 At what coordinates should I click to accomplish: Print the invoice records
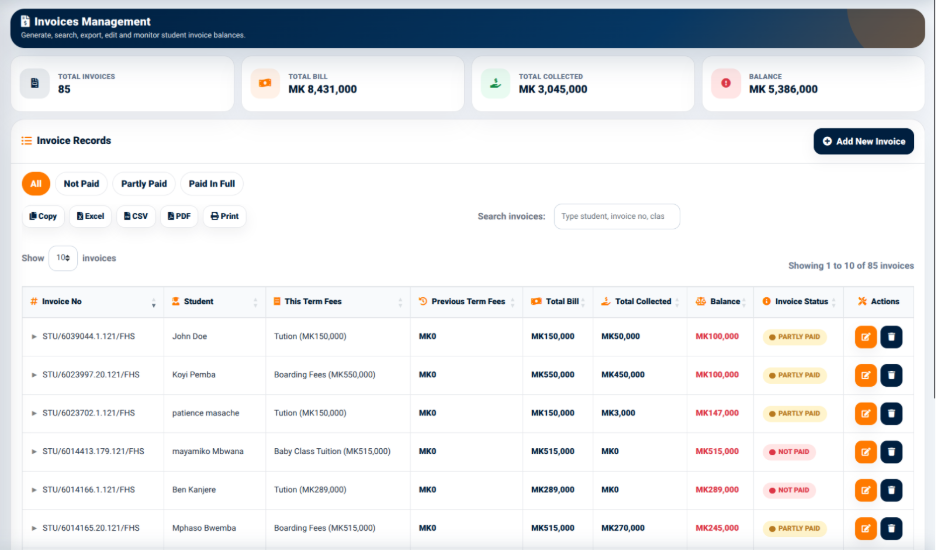pyautogui.click(x=224, y=216)
